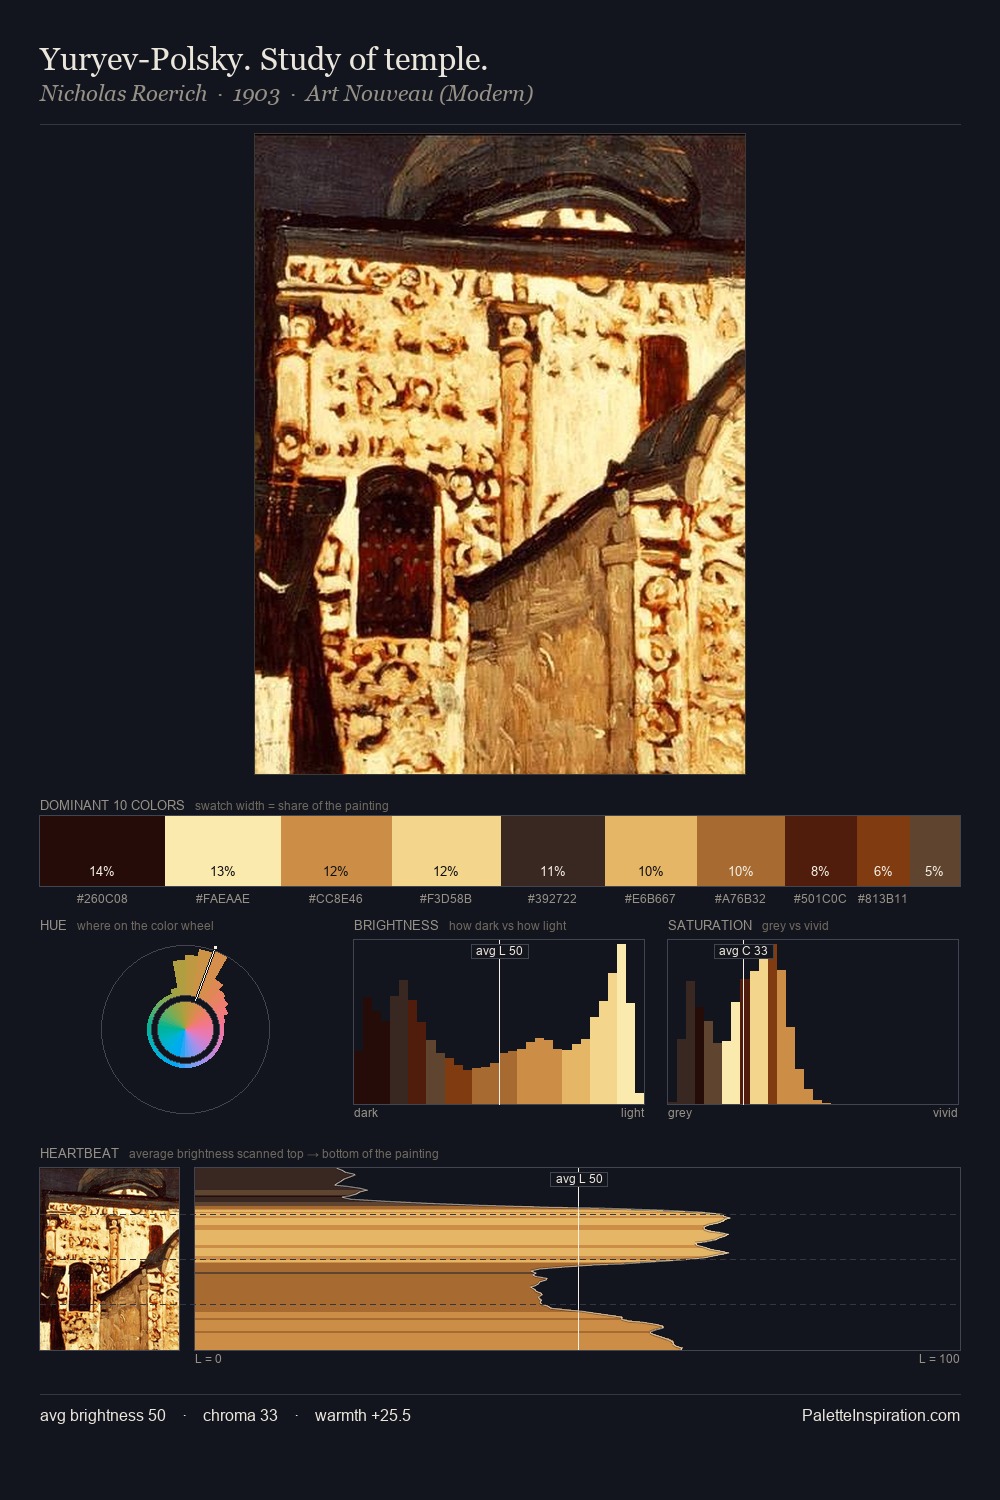Image resolution: width=1000 pixels, height=1500 pixels.
Task: Choose the #501C0C 8% swatch
Action: (x=821, y=851)
